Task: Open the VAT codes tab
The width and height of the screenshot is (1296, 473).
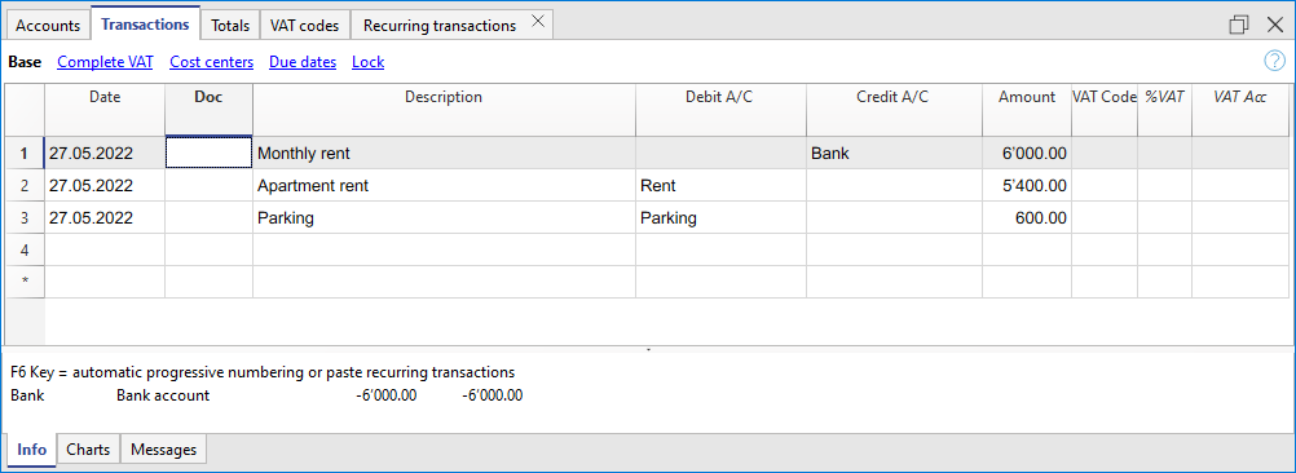Action: click(x=304, y=25)
